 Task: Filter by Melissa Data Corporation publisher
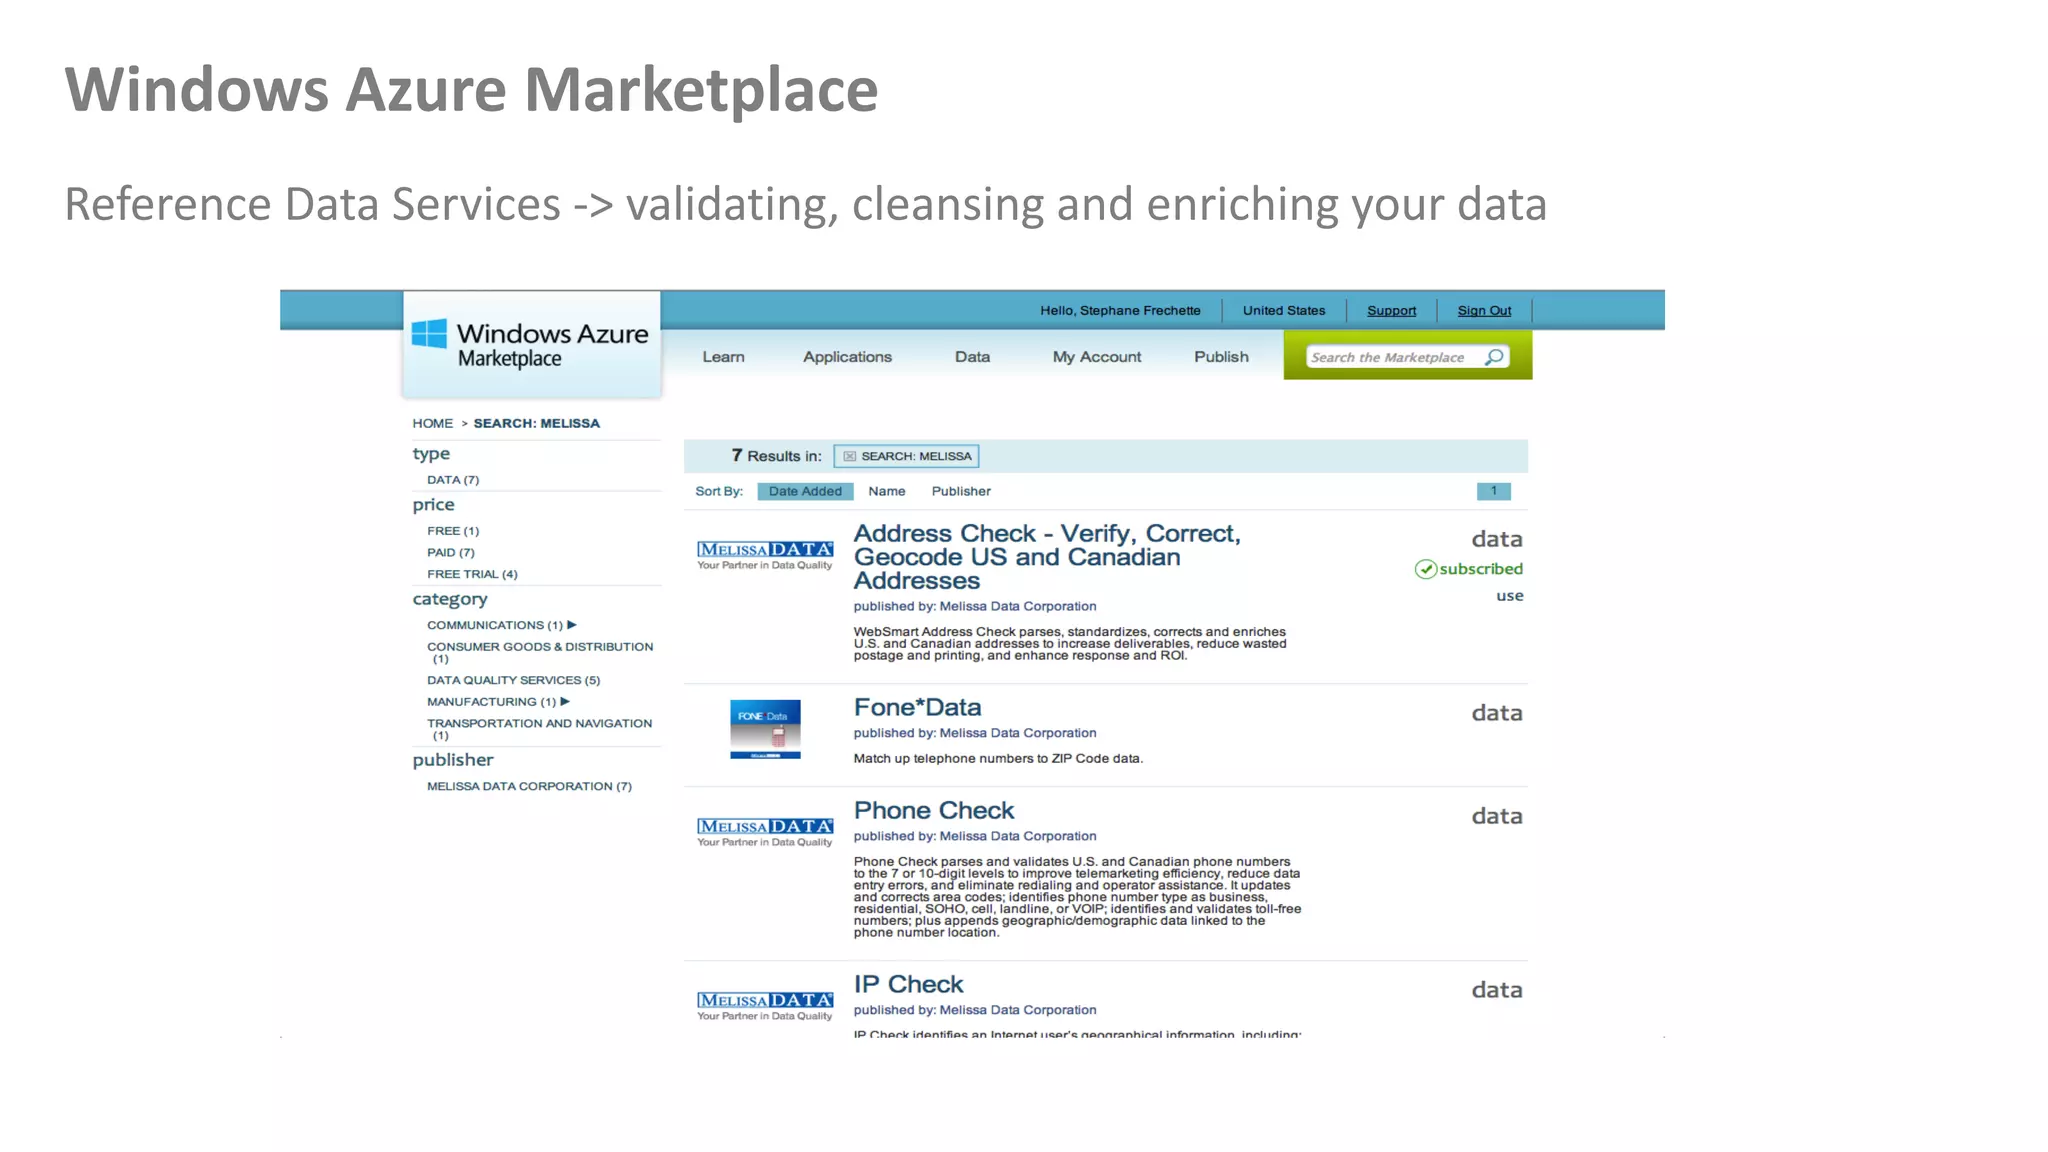[529, 786]
